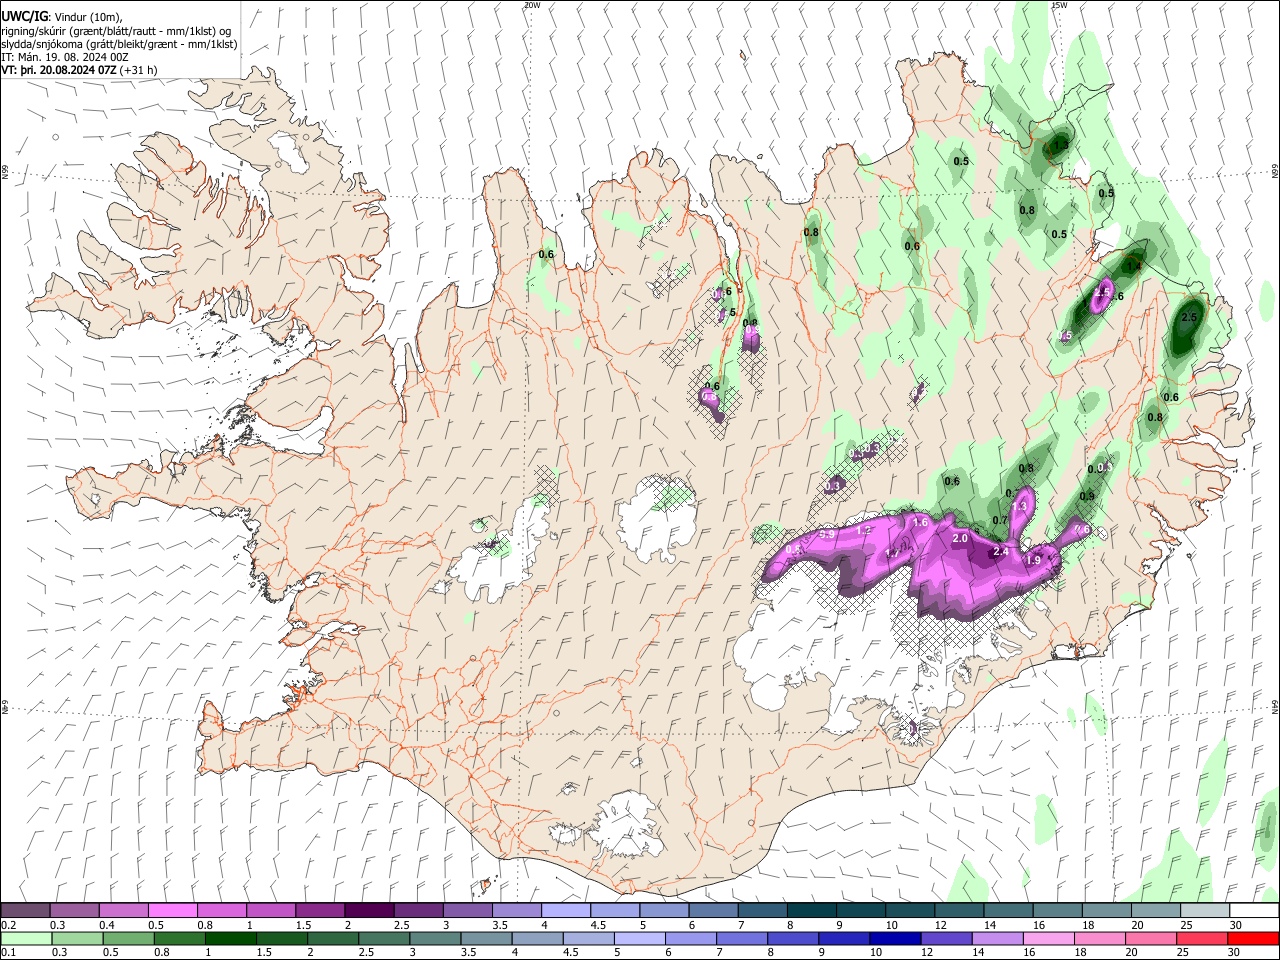Screen dimensions: 1280x960
Task: Pick top-row swatch between 0.8 and 1
Action: tap(222, 910)
